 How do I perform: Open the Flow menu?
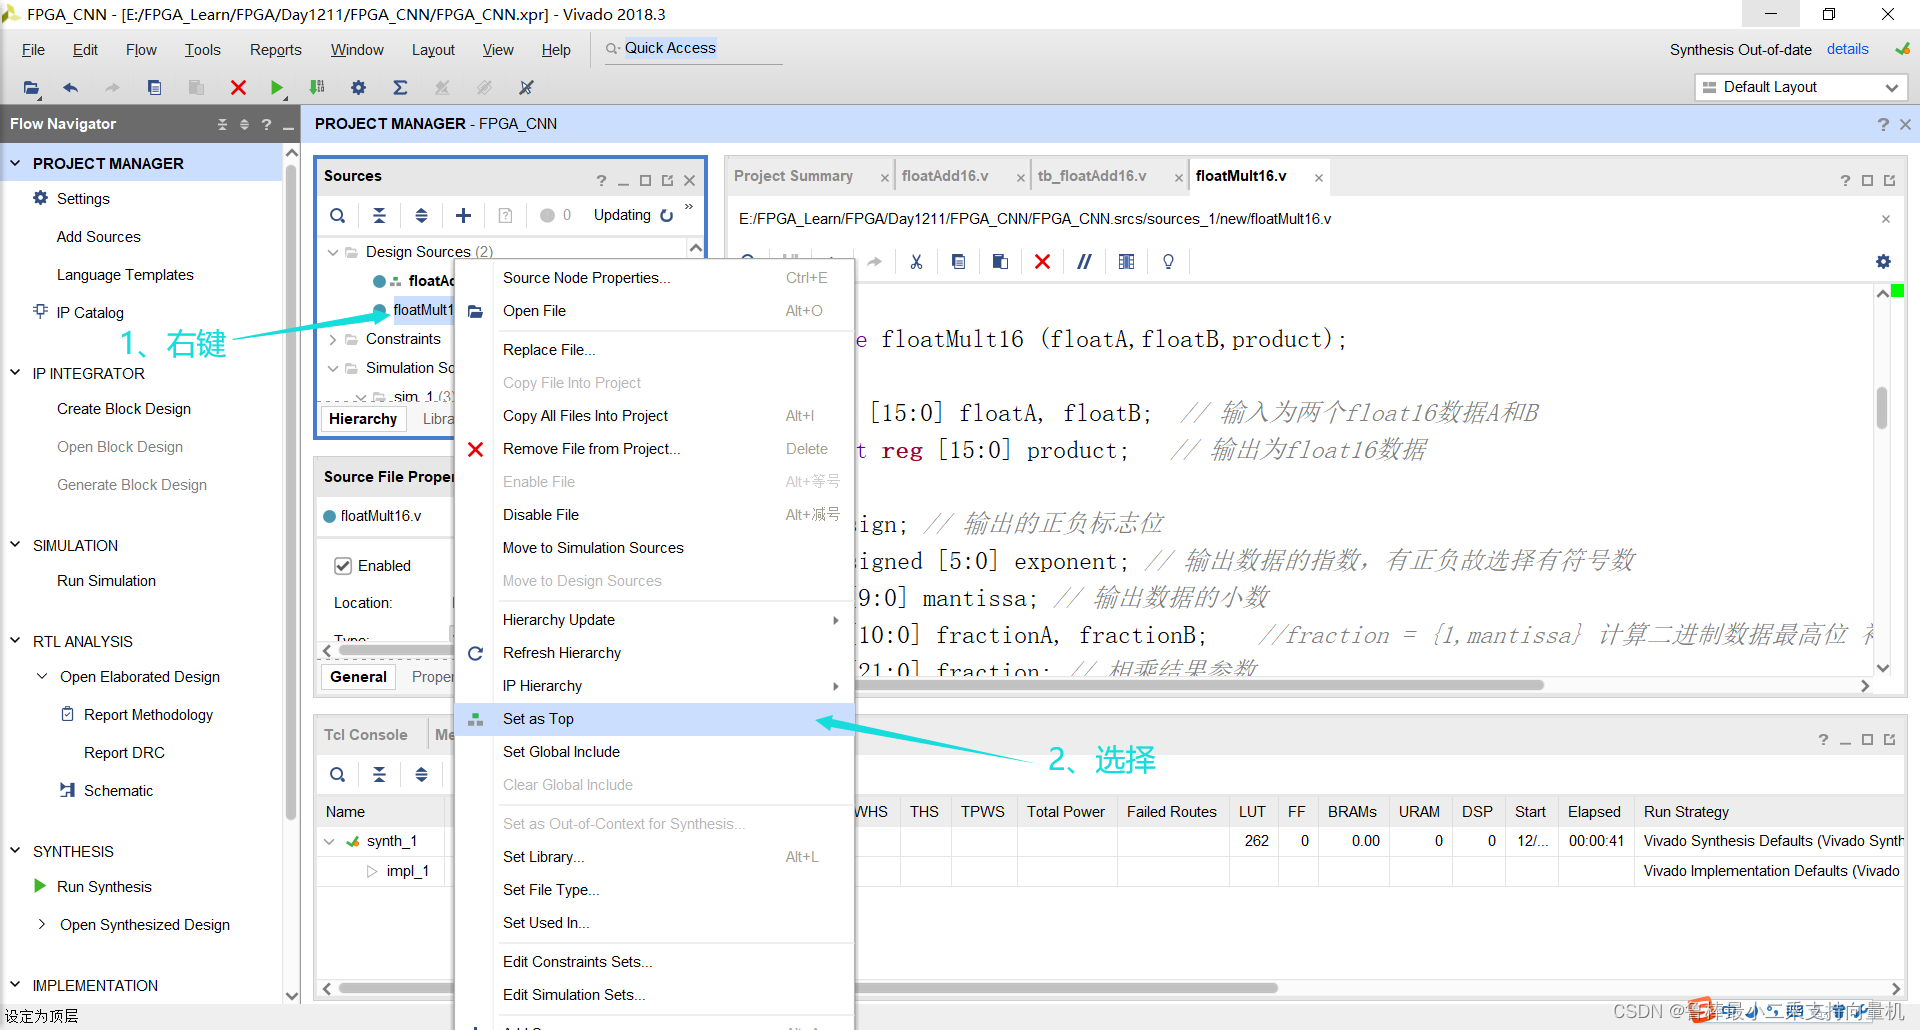pos(141,50)
